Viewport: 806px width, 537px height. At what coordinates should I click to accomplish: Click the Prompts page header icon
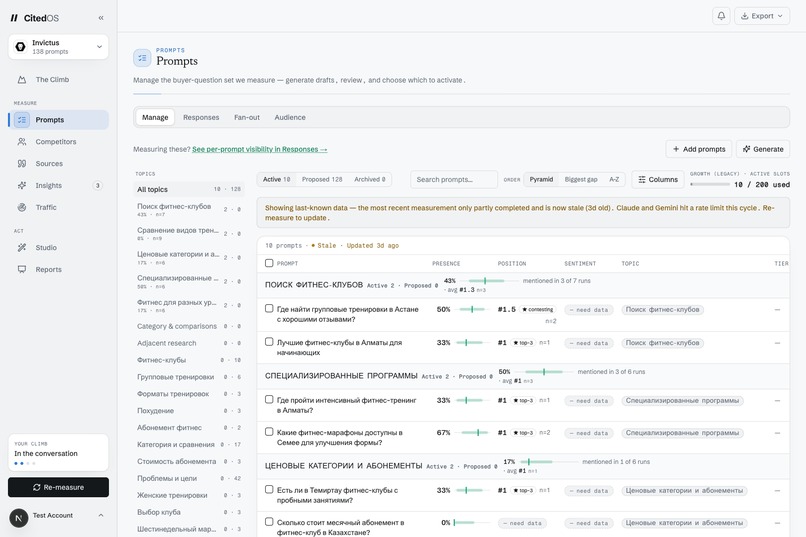[x=142, y=58]
